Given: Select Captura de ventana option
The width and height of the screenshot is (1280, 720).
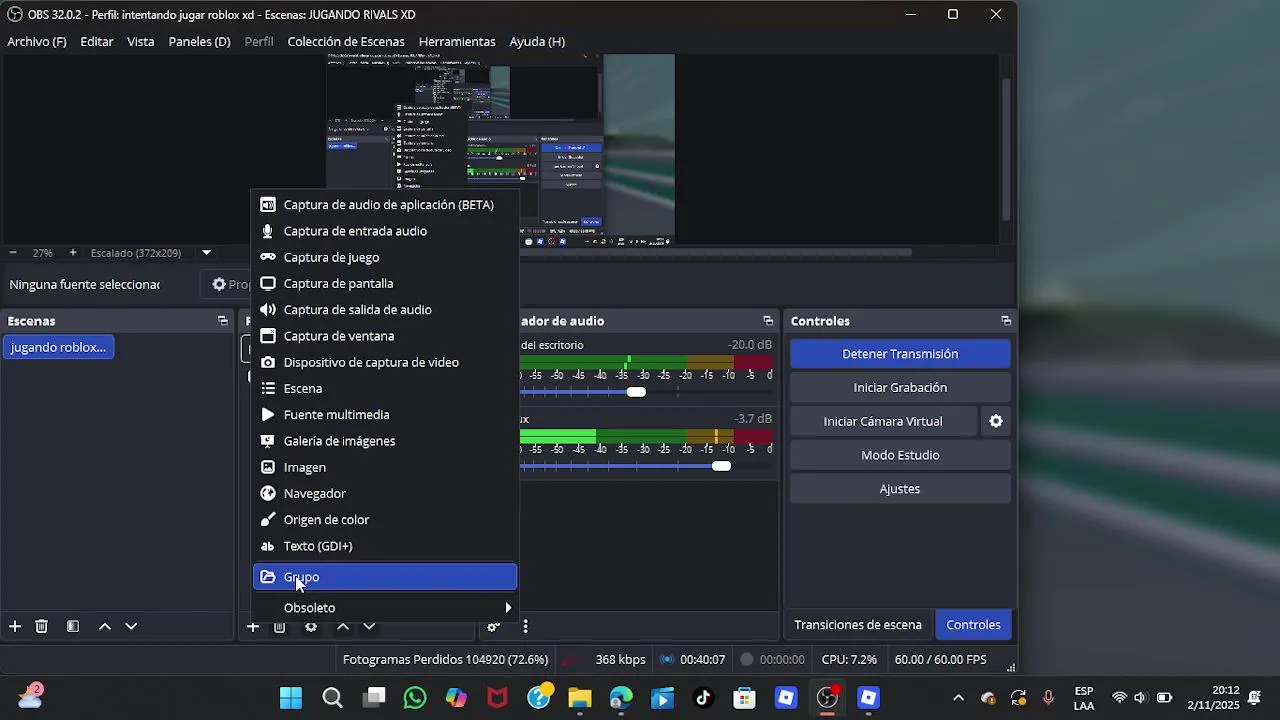Looking at the screenshot, I should (x=385, y=336).
